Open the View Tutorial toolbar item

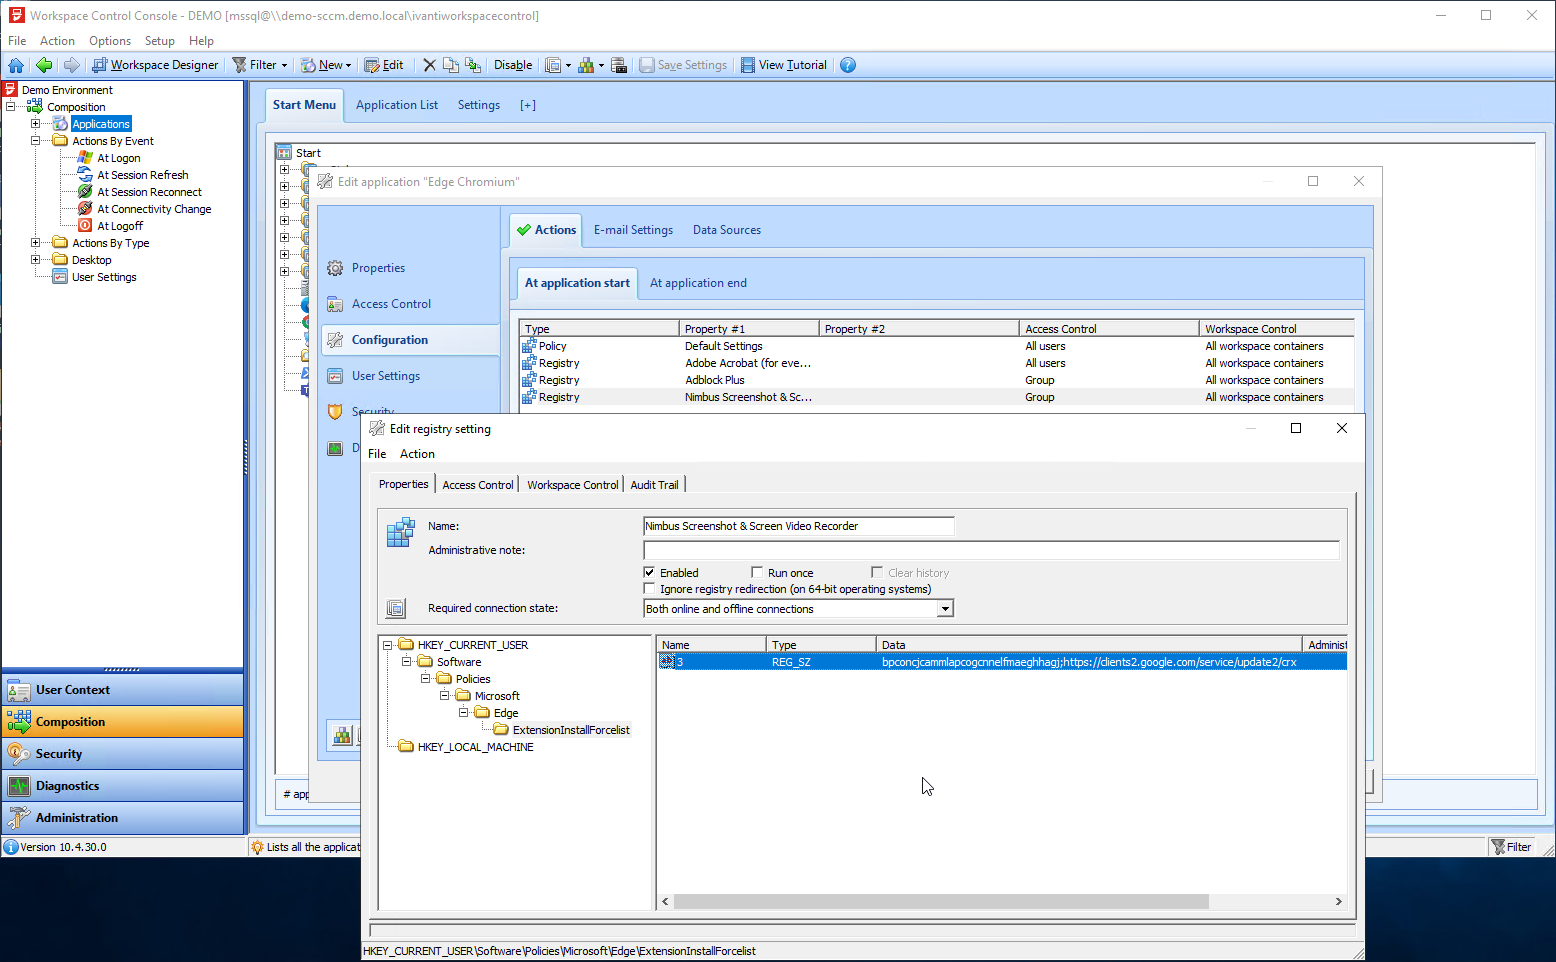(x=783, y=65)
